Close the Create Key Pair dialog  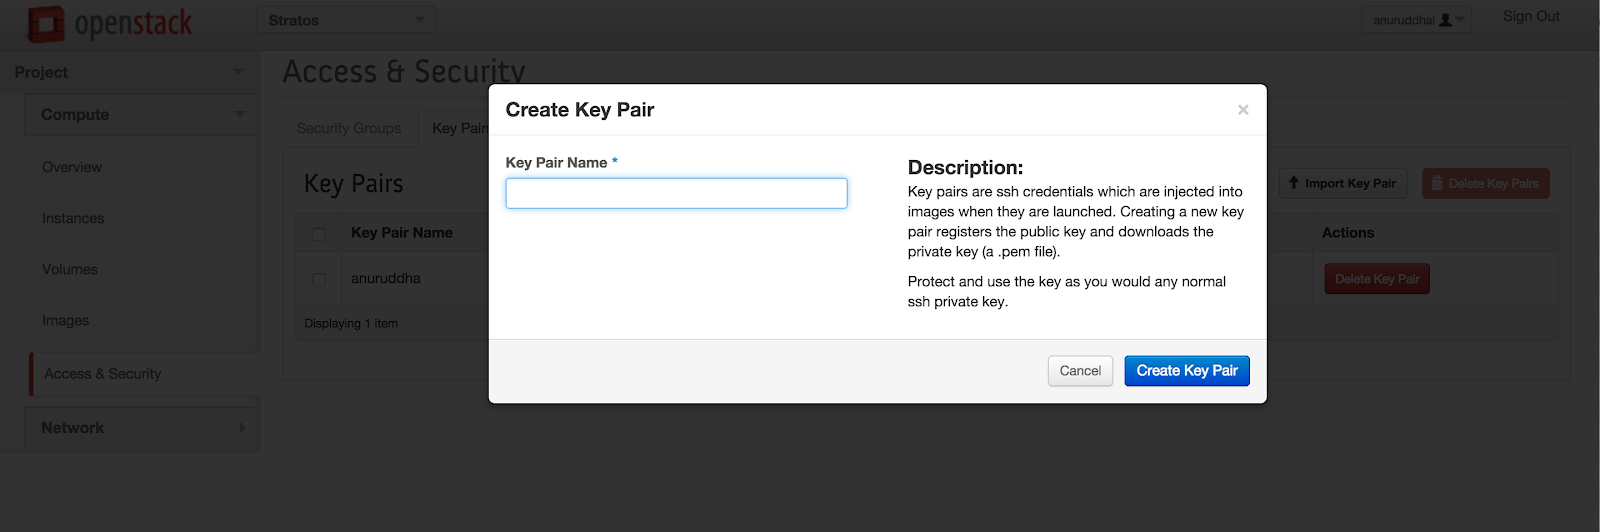1243,110
